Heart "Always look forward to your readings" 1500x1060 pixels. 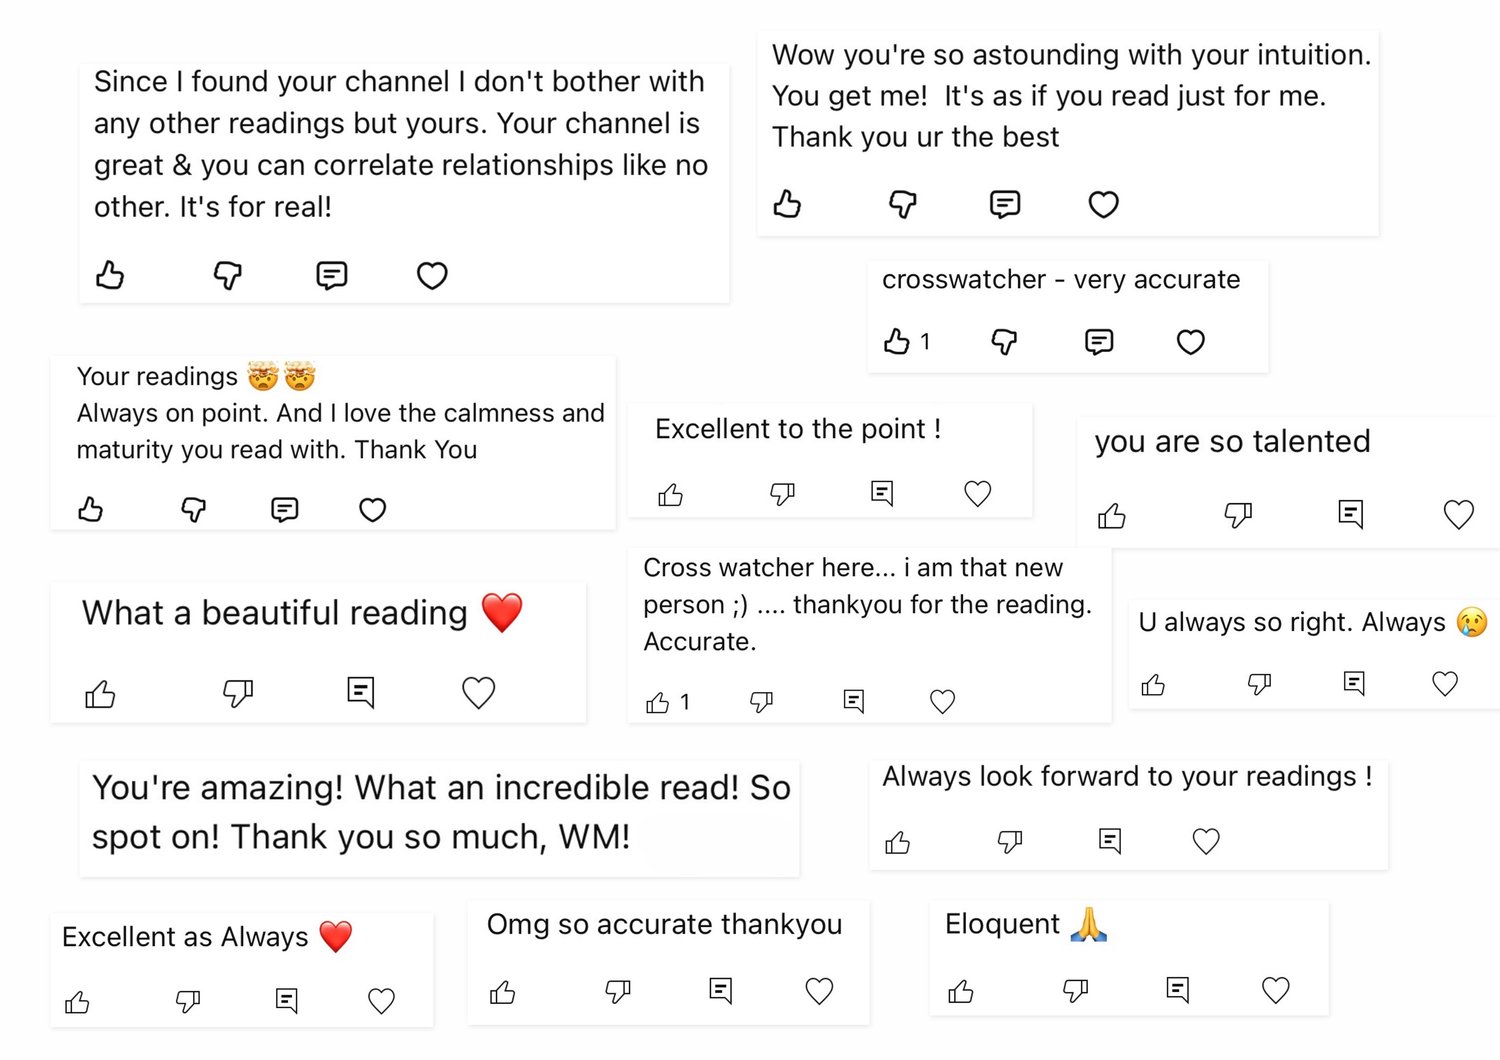[1206, 842]
